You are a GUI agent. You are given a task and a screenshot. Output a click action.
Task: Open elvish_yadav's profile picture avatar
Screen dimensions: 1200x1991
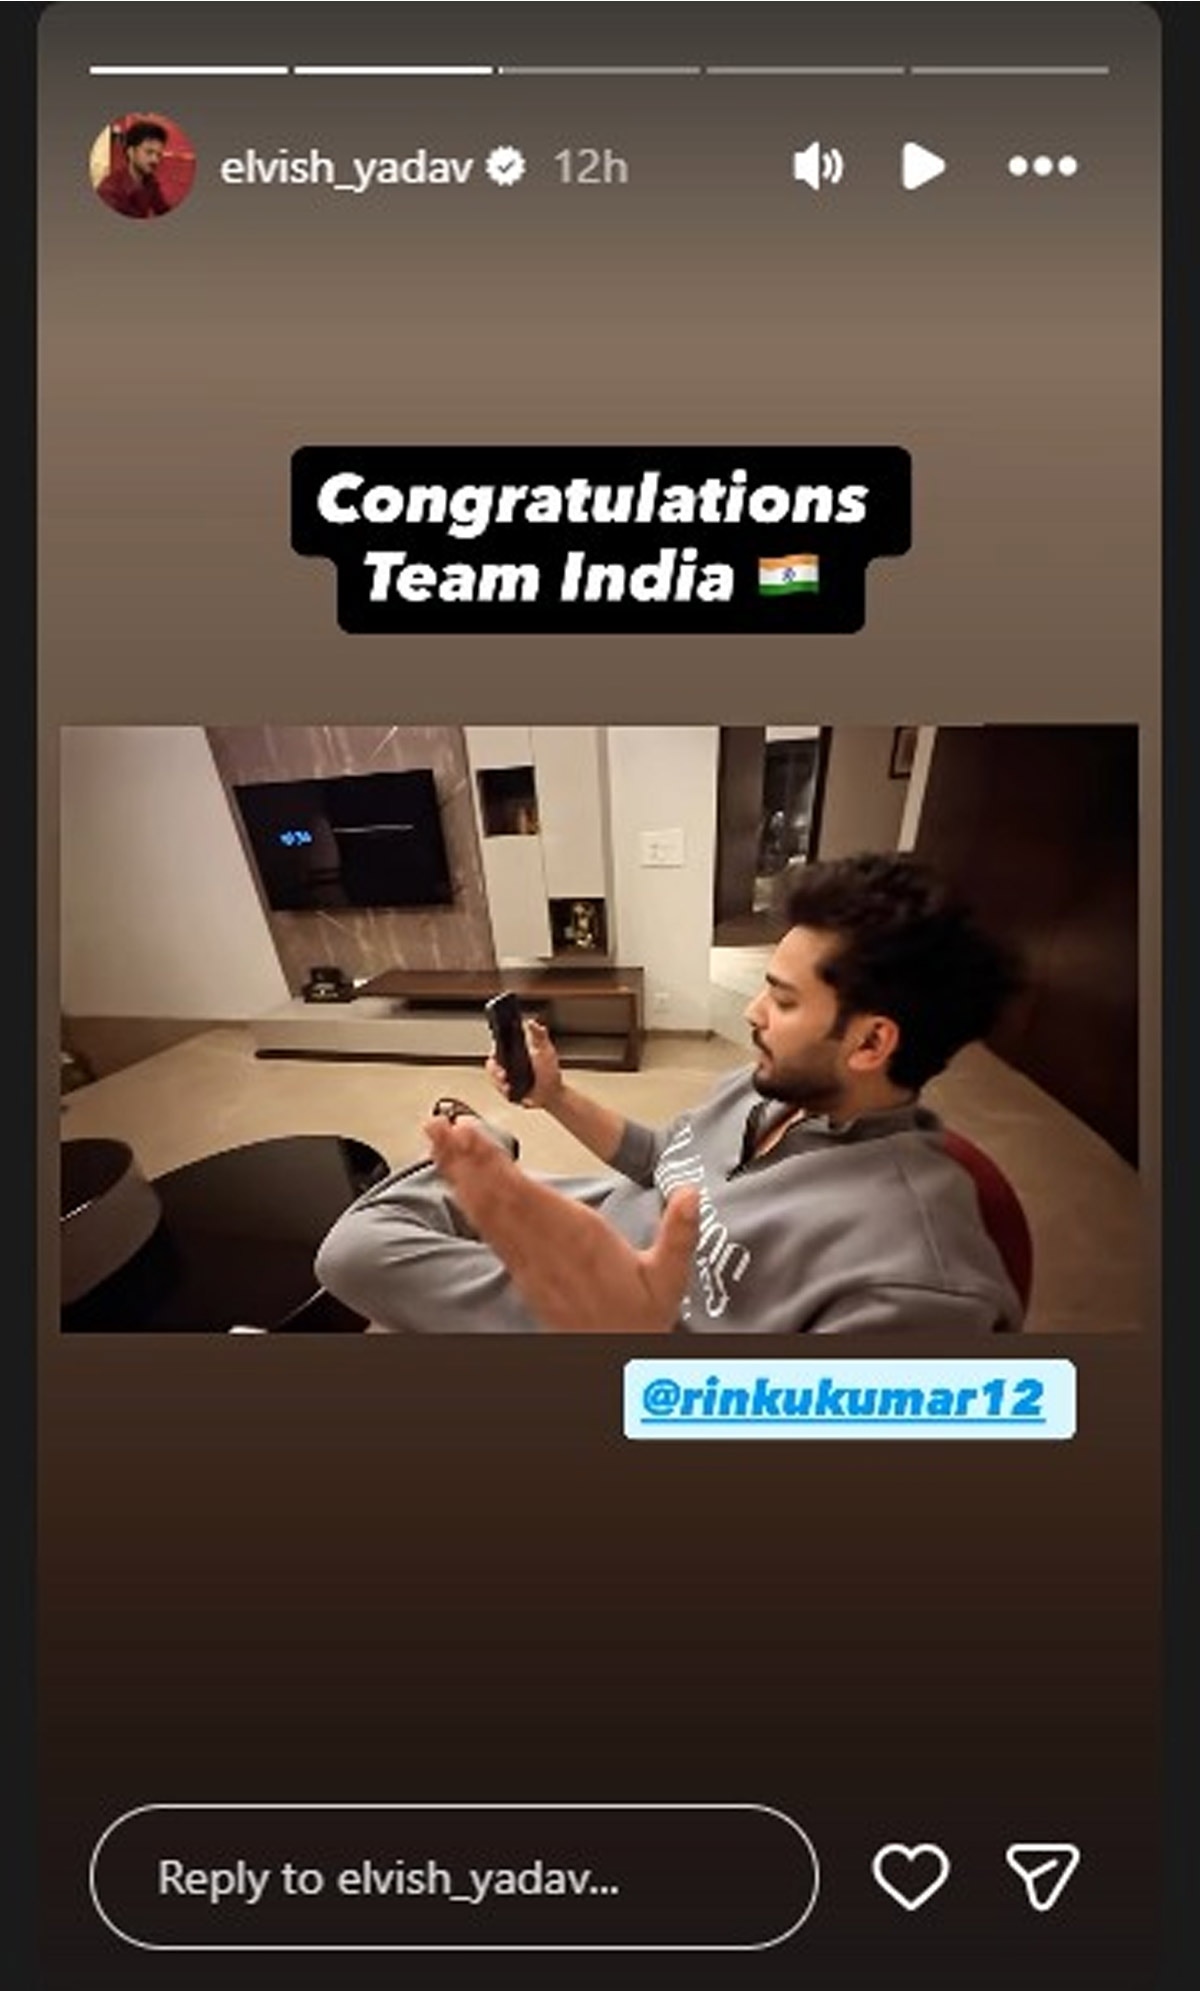(x=143, y=166)
